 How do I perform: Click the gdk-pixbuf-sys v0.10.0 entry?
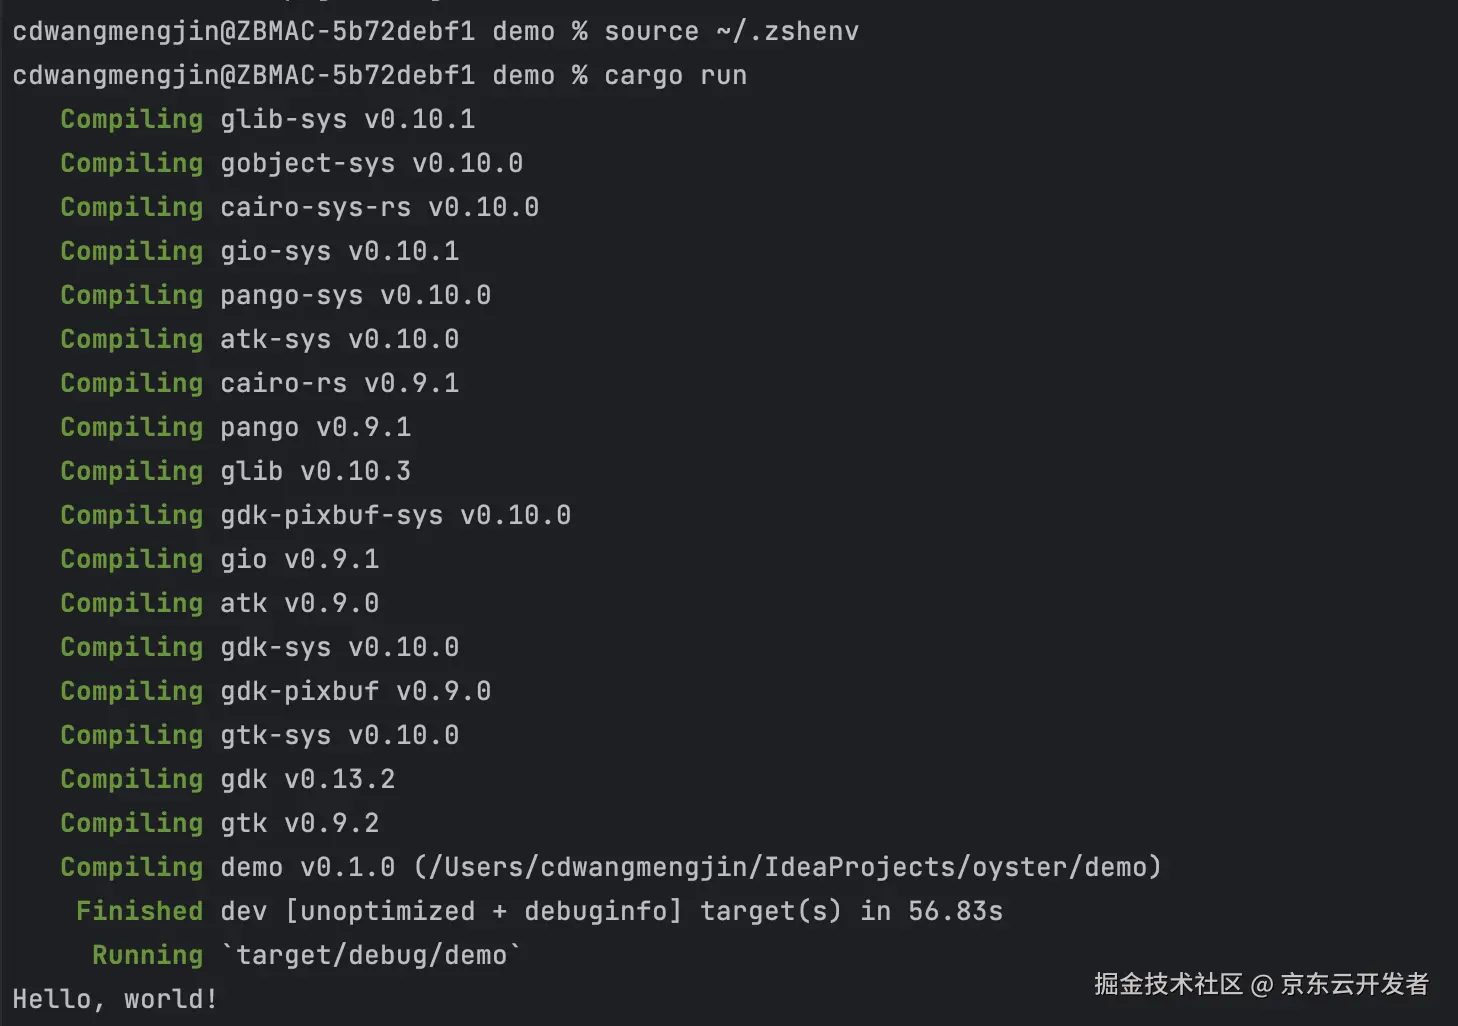[395, 515]
